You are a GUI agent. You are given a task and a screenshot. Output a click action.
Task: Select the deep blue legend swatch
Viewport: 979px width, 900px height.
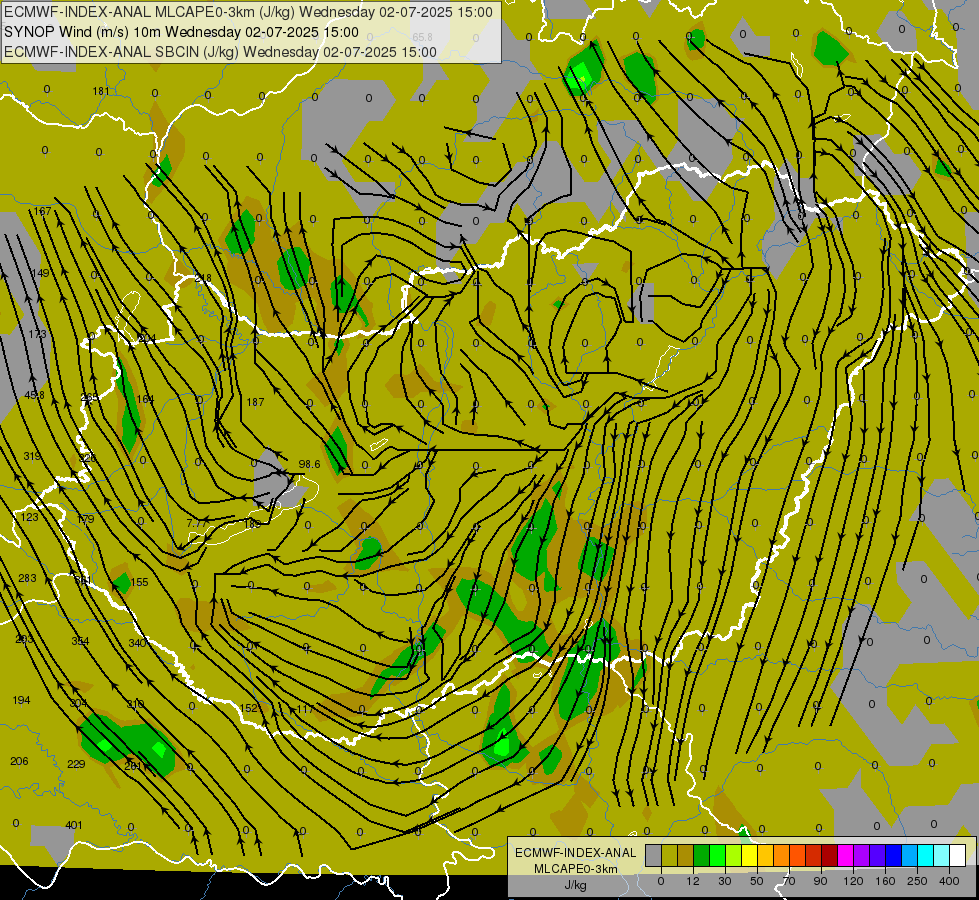click(x=894, y=855)
